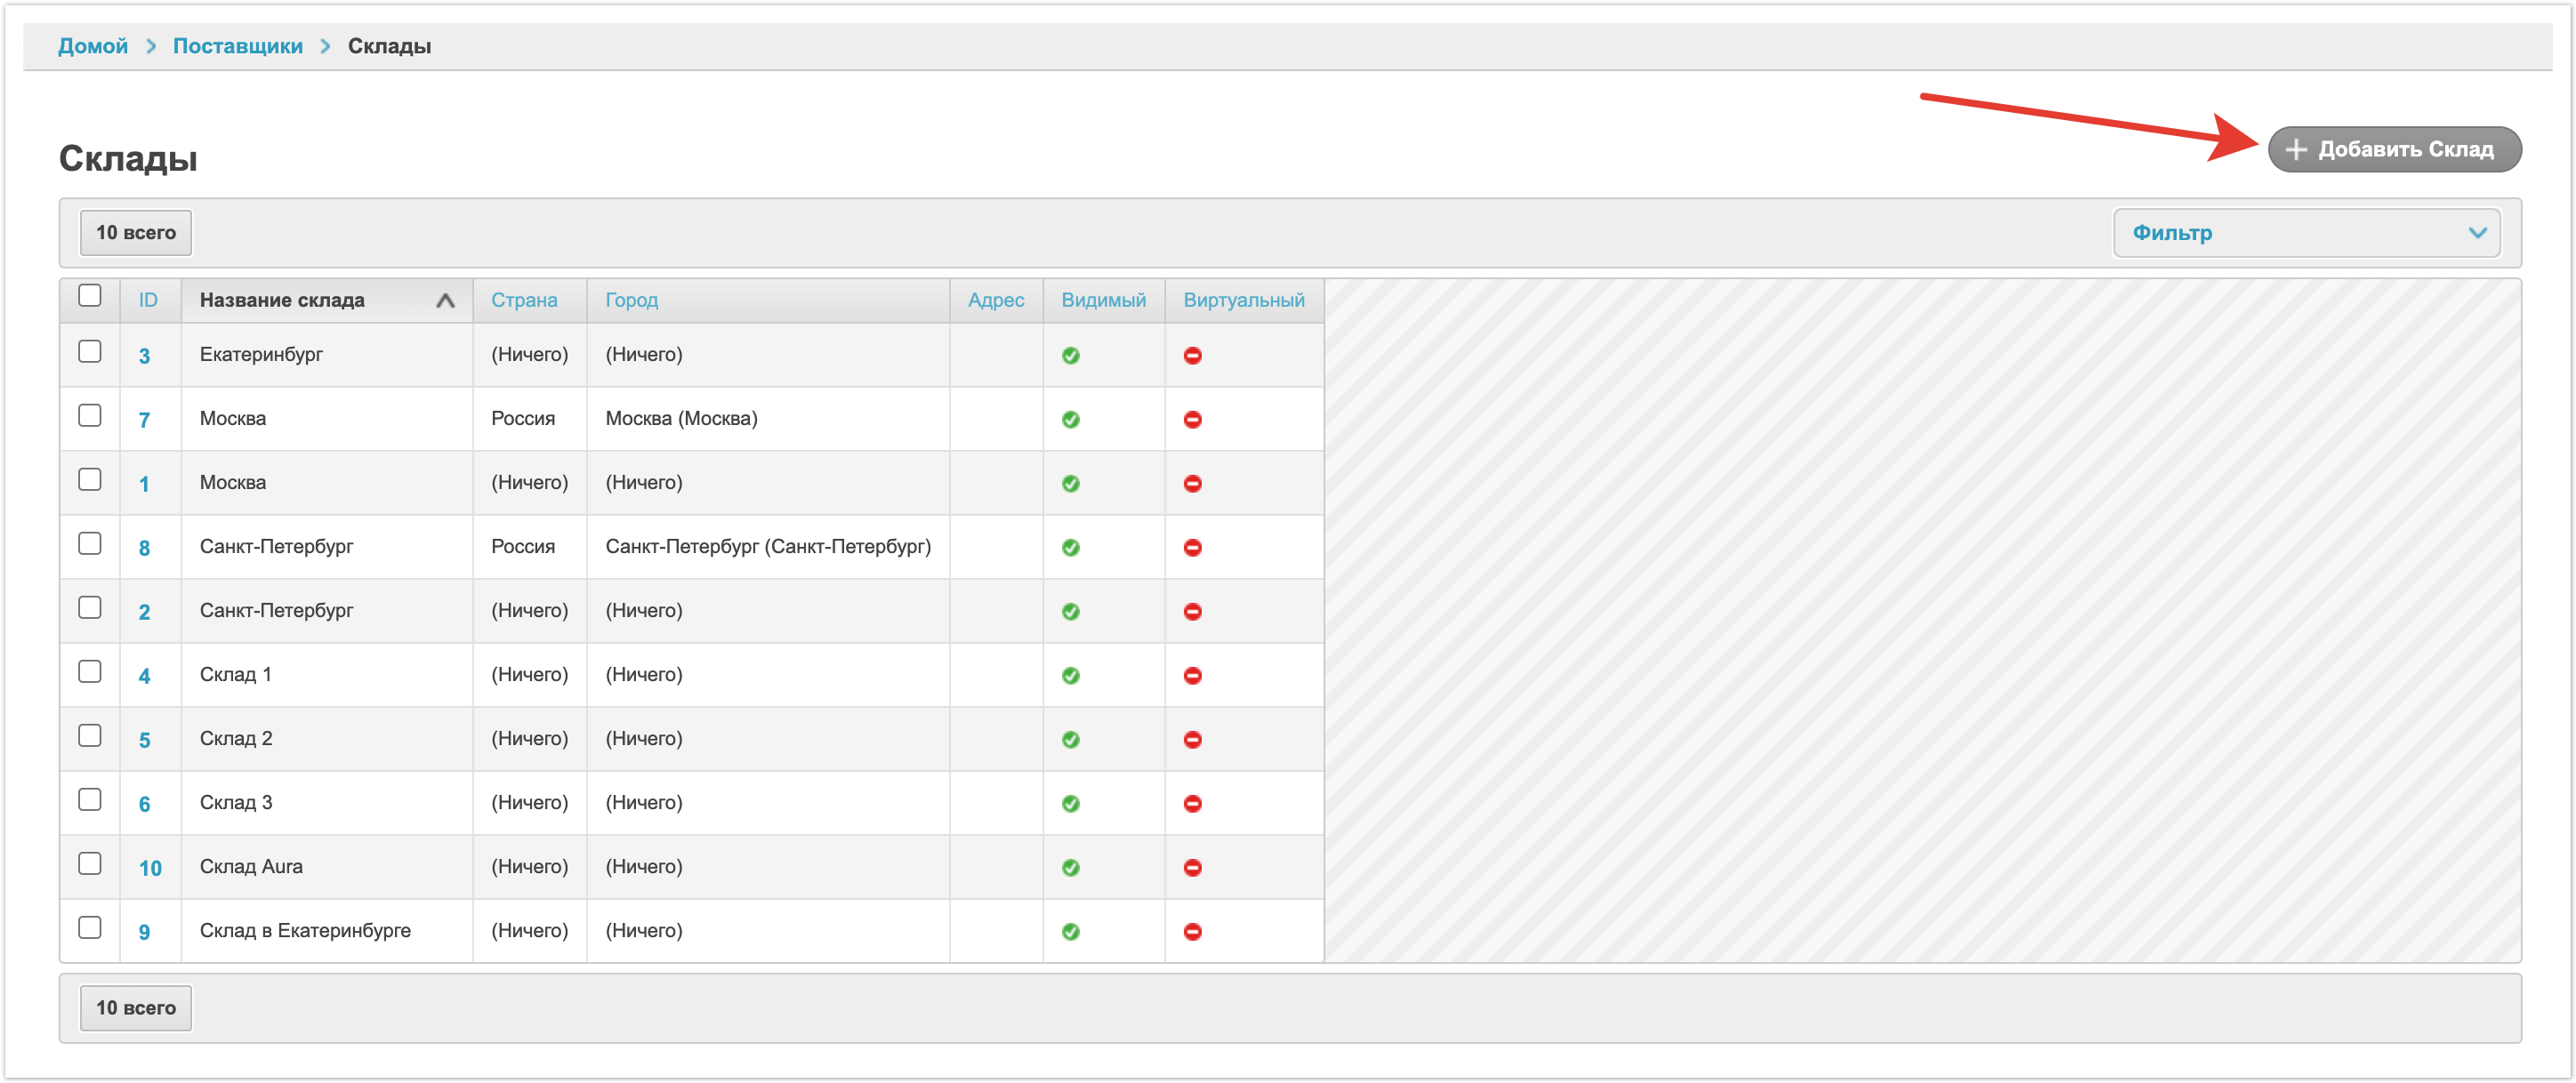Click red virtual icon for Склад в Екатеринбурге

[1192, 931]
